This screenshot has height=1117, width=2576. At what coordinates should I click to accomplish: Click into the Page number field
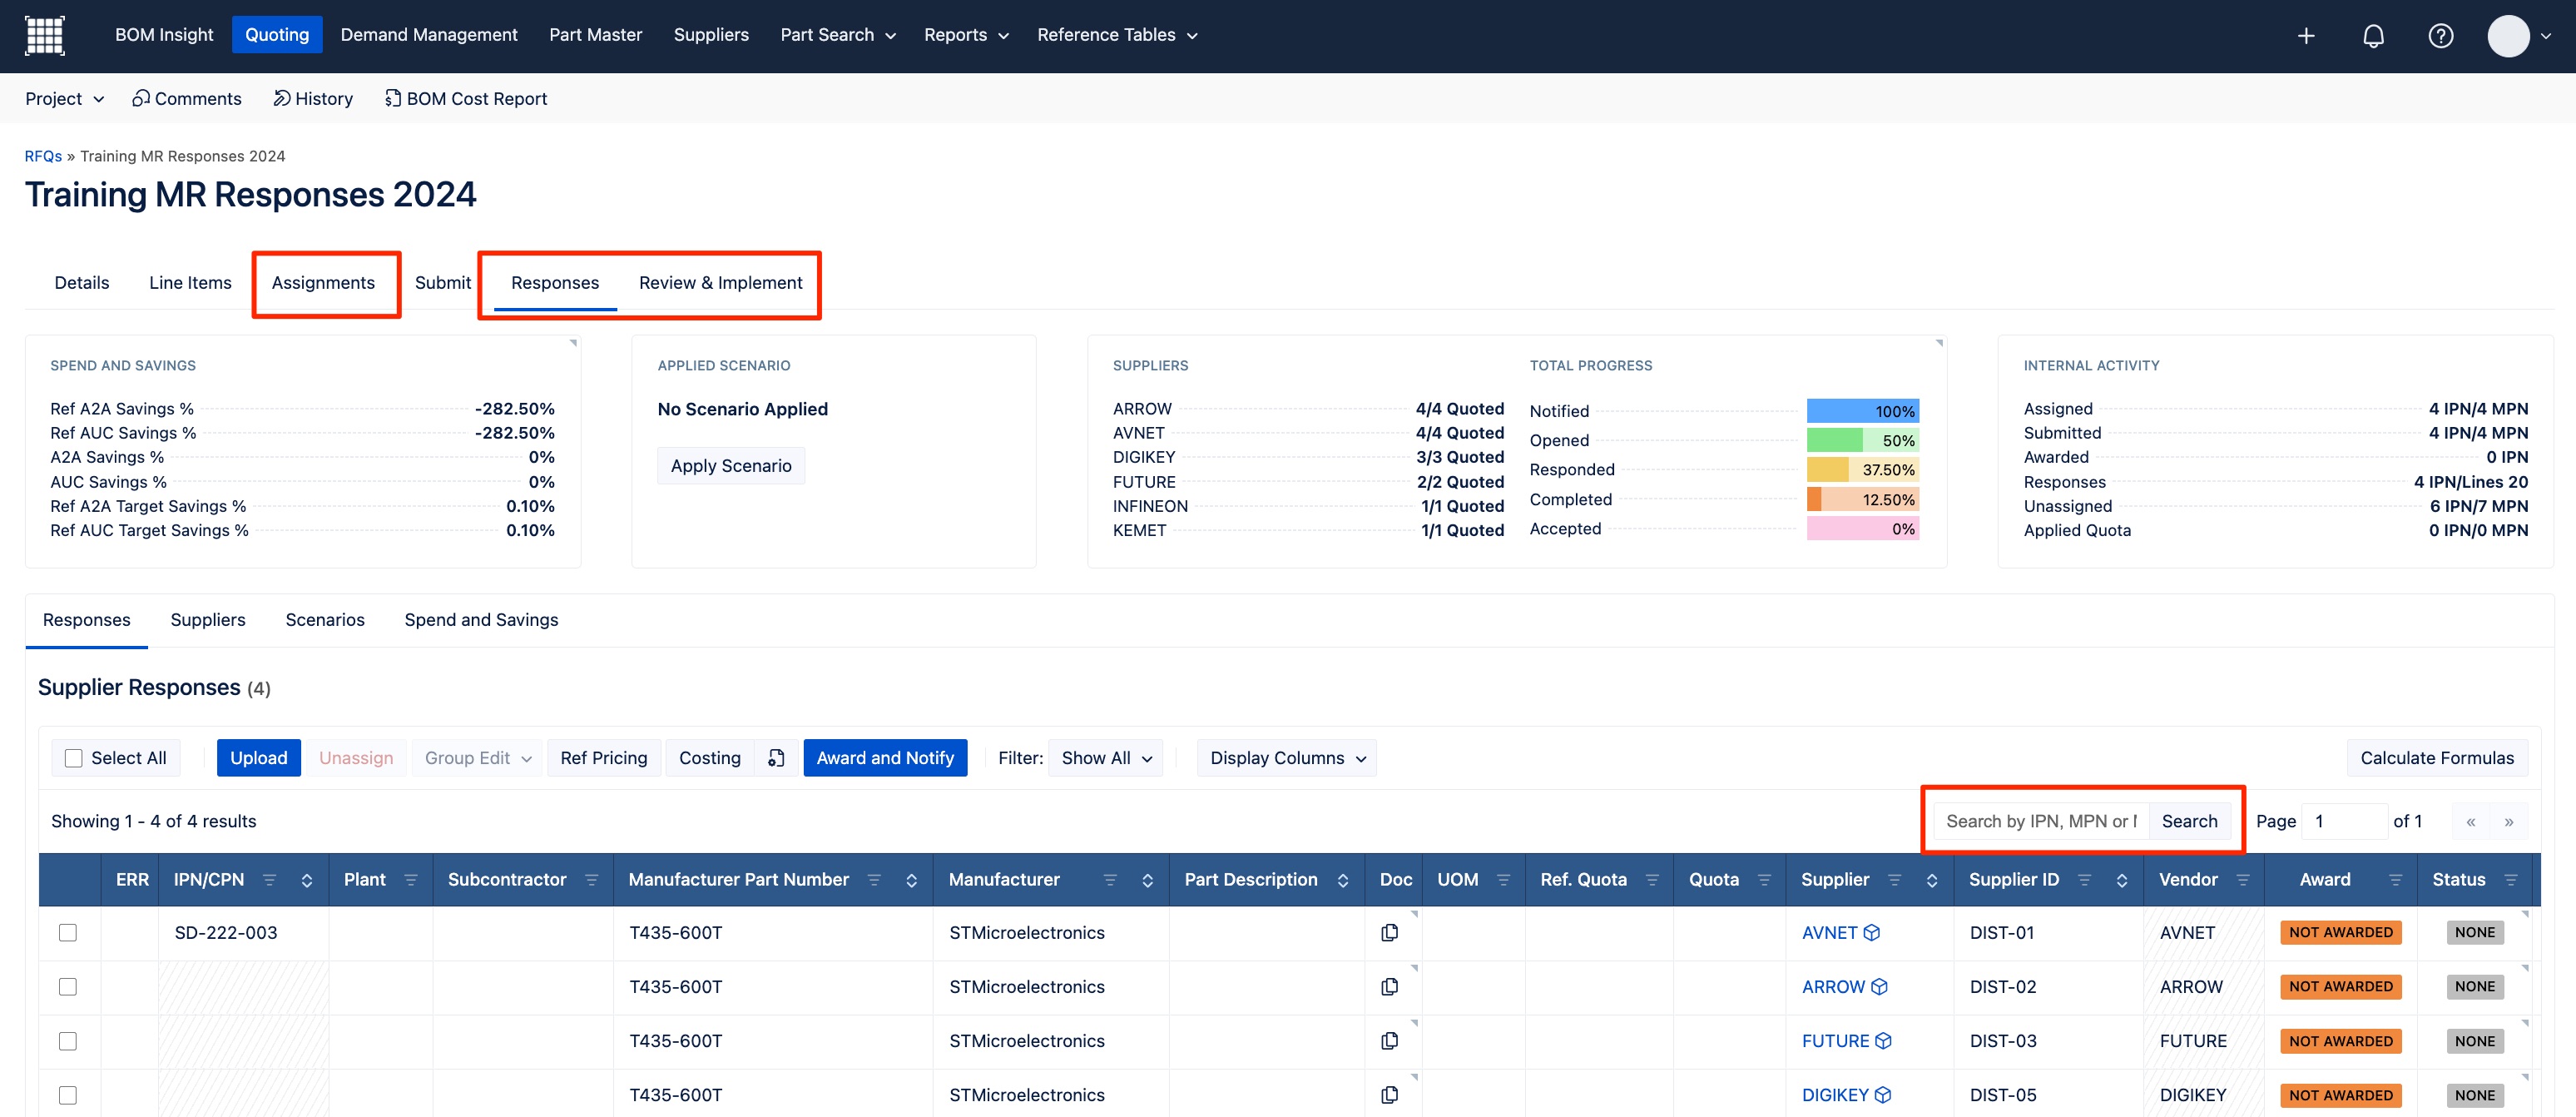point(2344,821)
